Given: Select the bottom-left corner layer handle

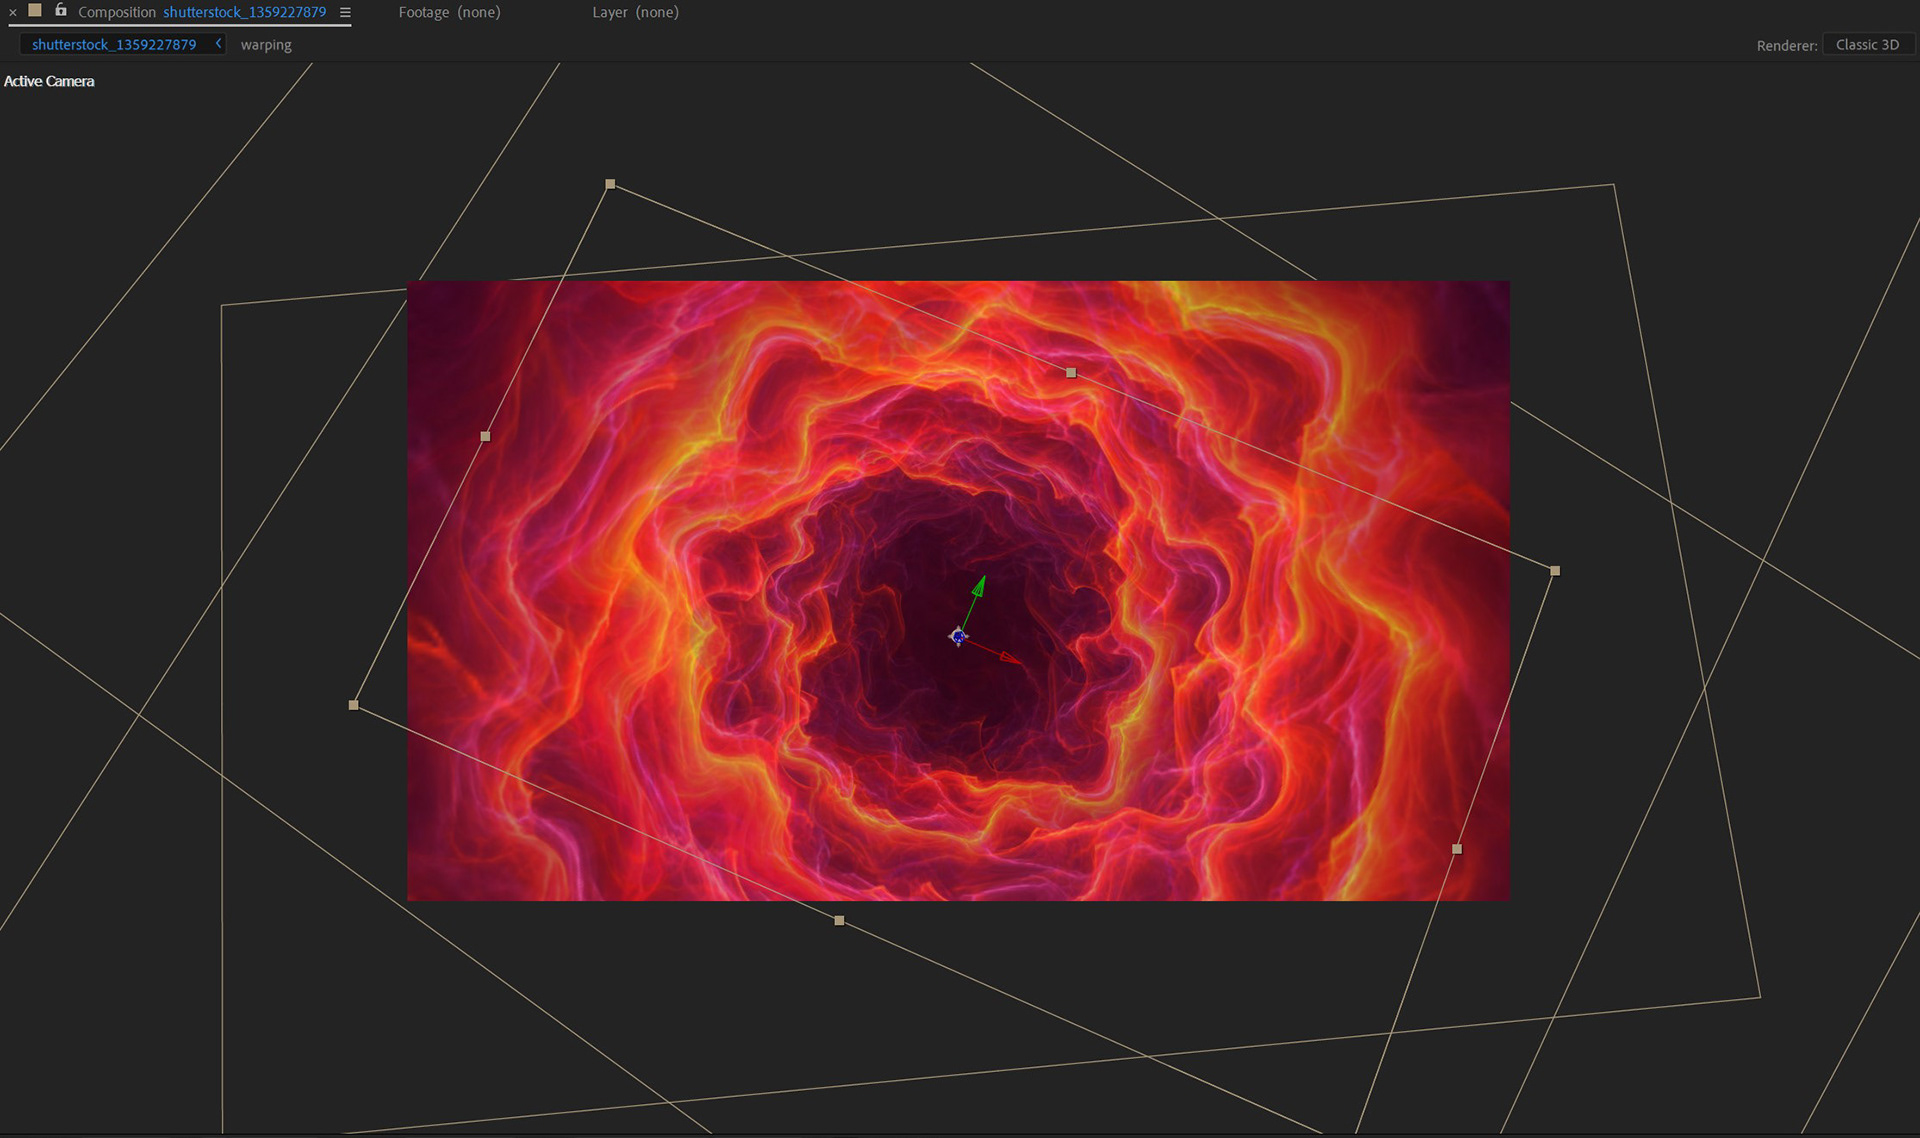Looking at the screenshot, I should point(353,705).
